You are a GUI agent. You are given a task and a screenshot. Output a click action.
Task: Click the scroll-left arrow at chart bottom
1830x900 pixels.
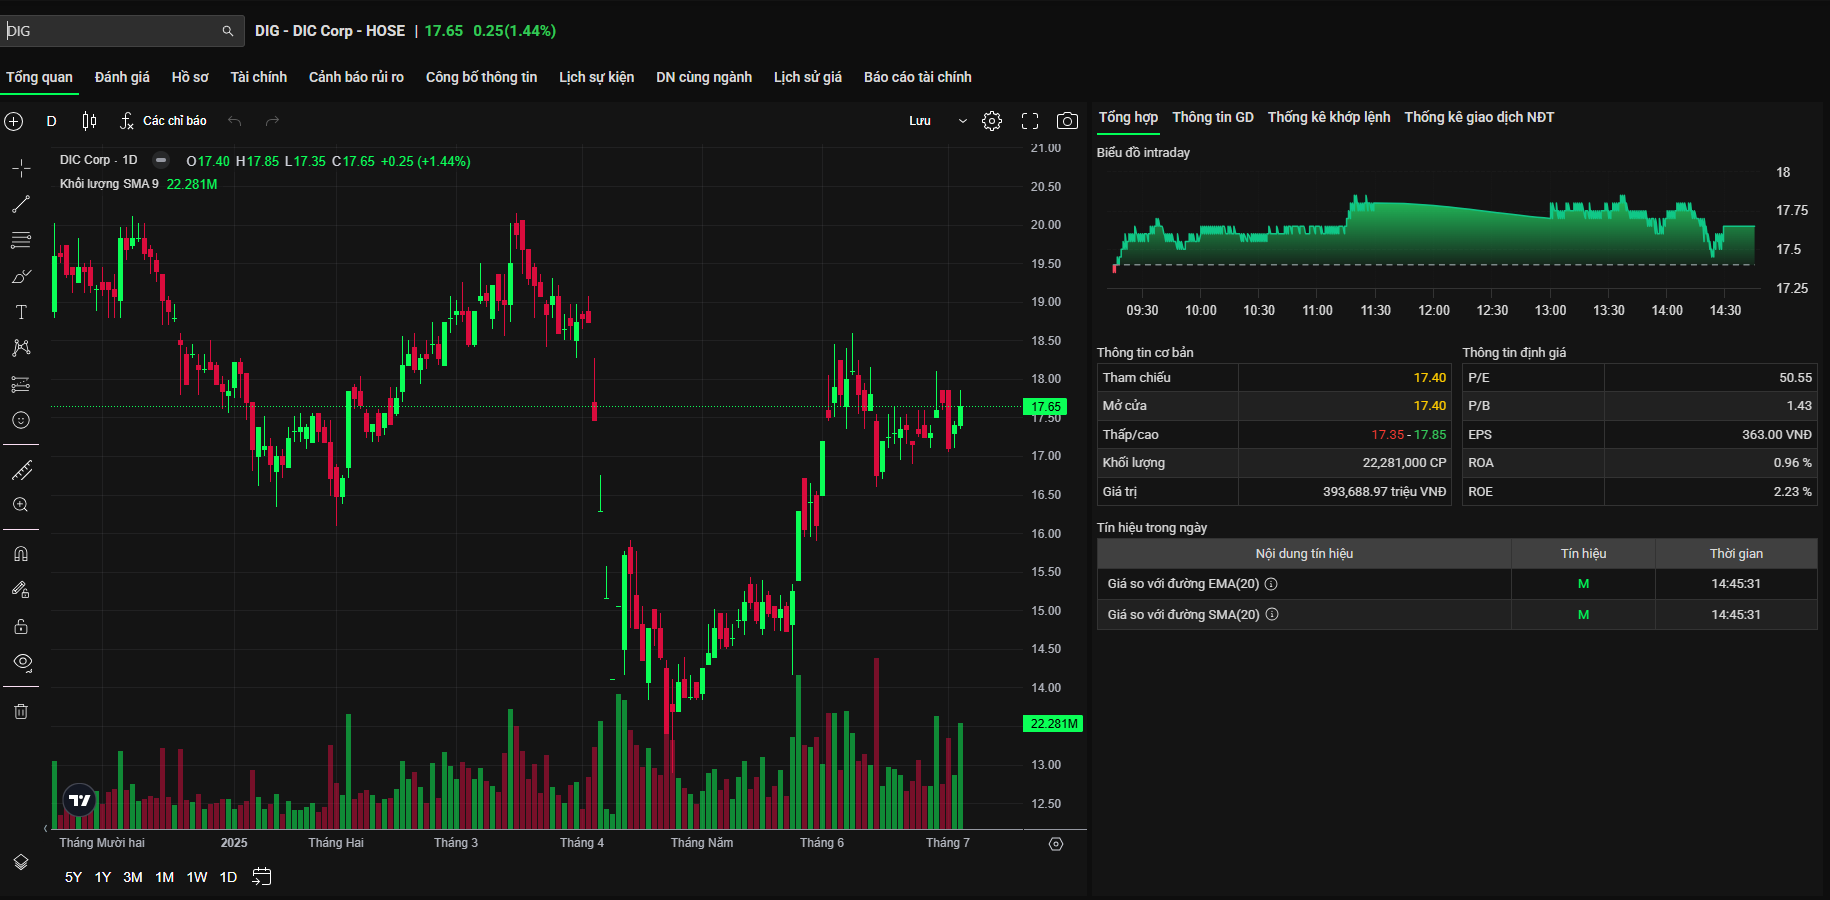coord(45,828)
